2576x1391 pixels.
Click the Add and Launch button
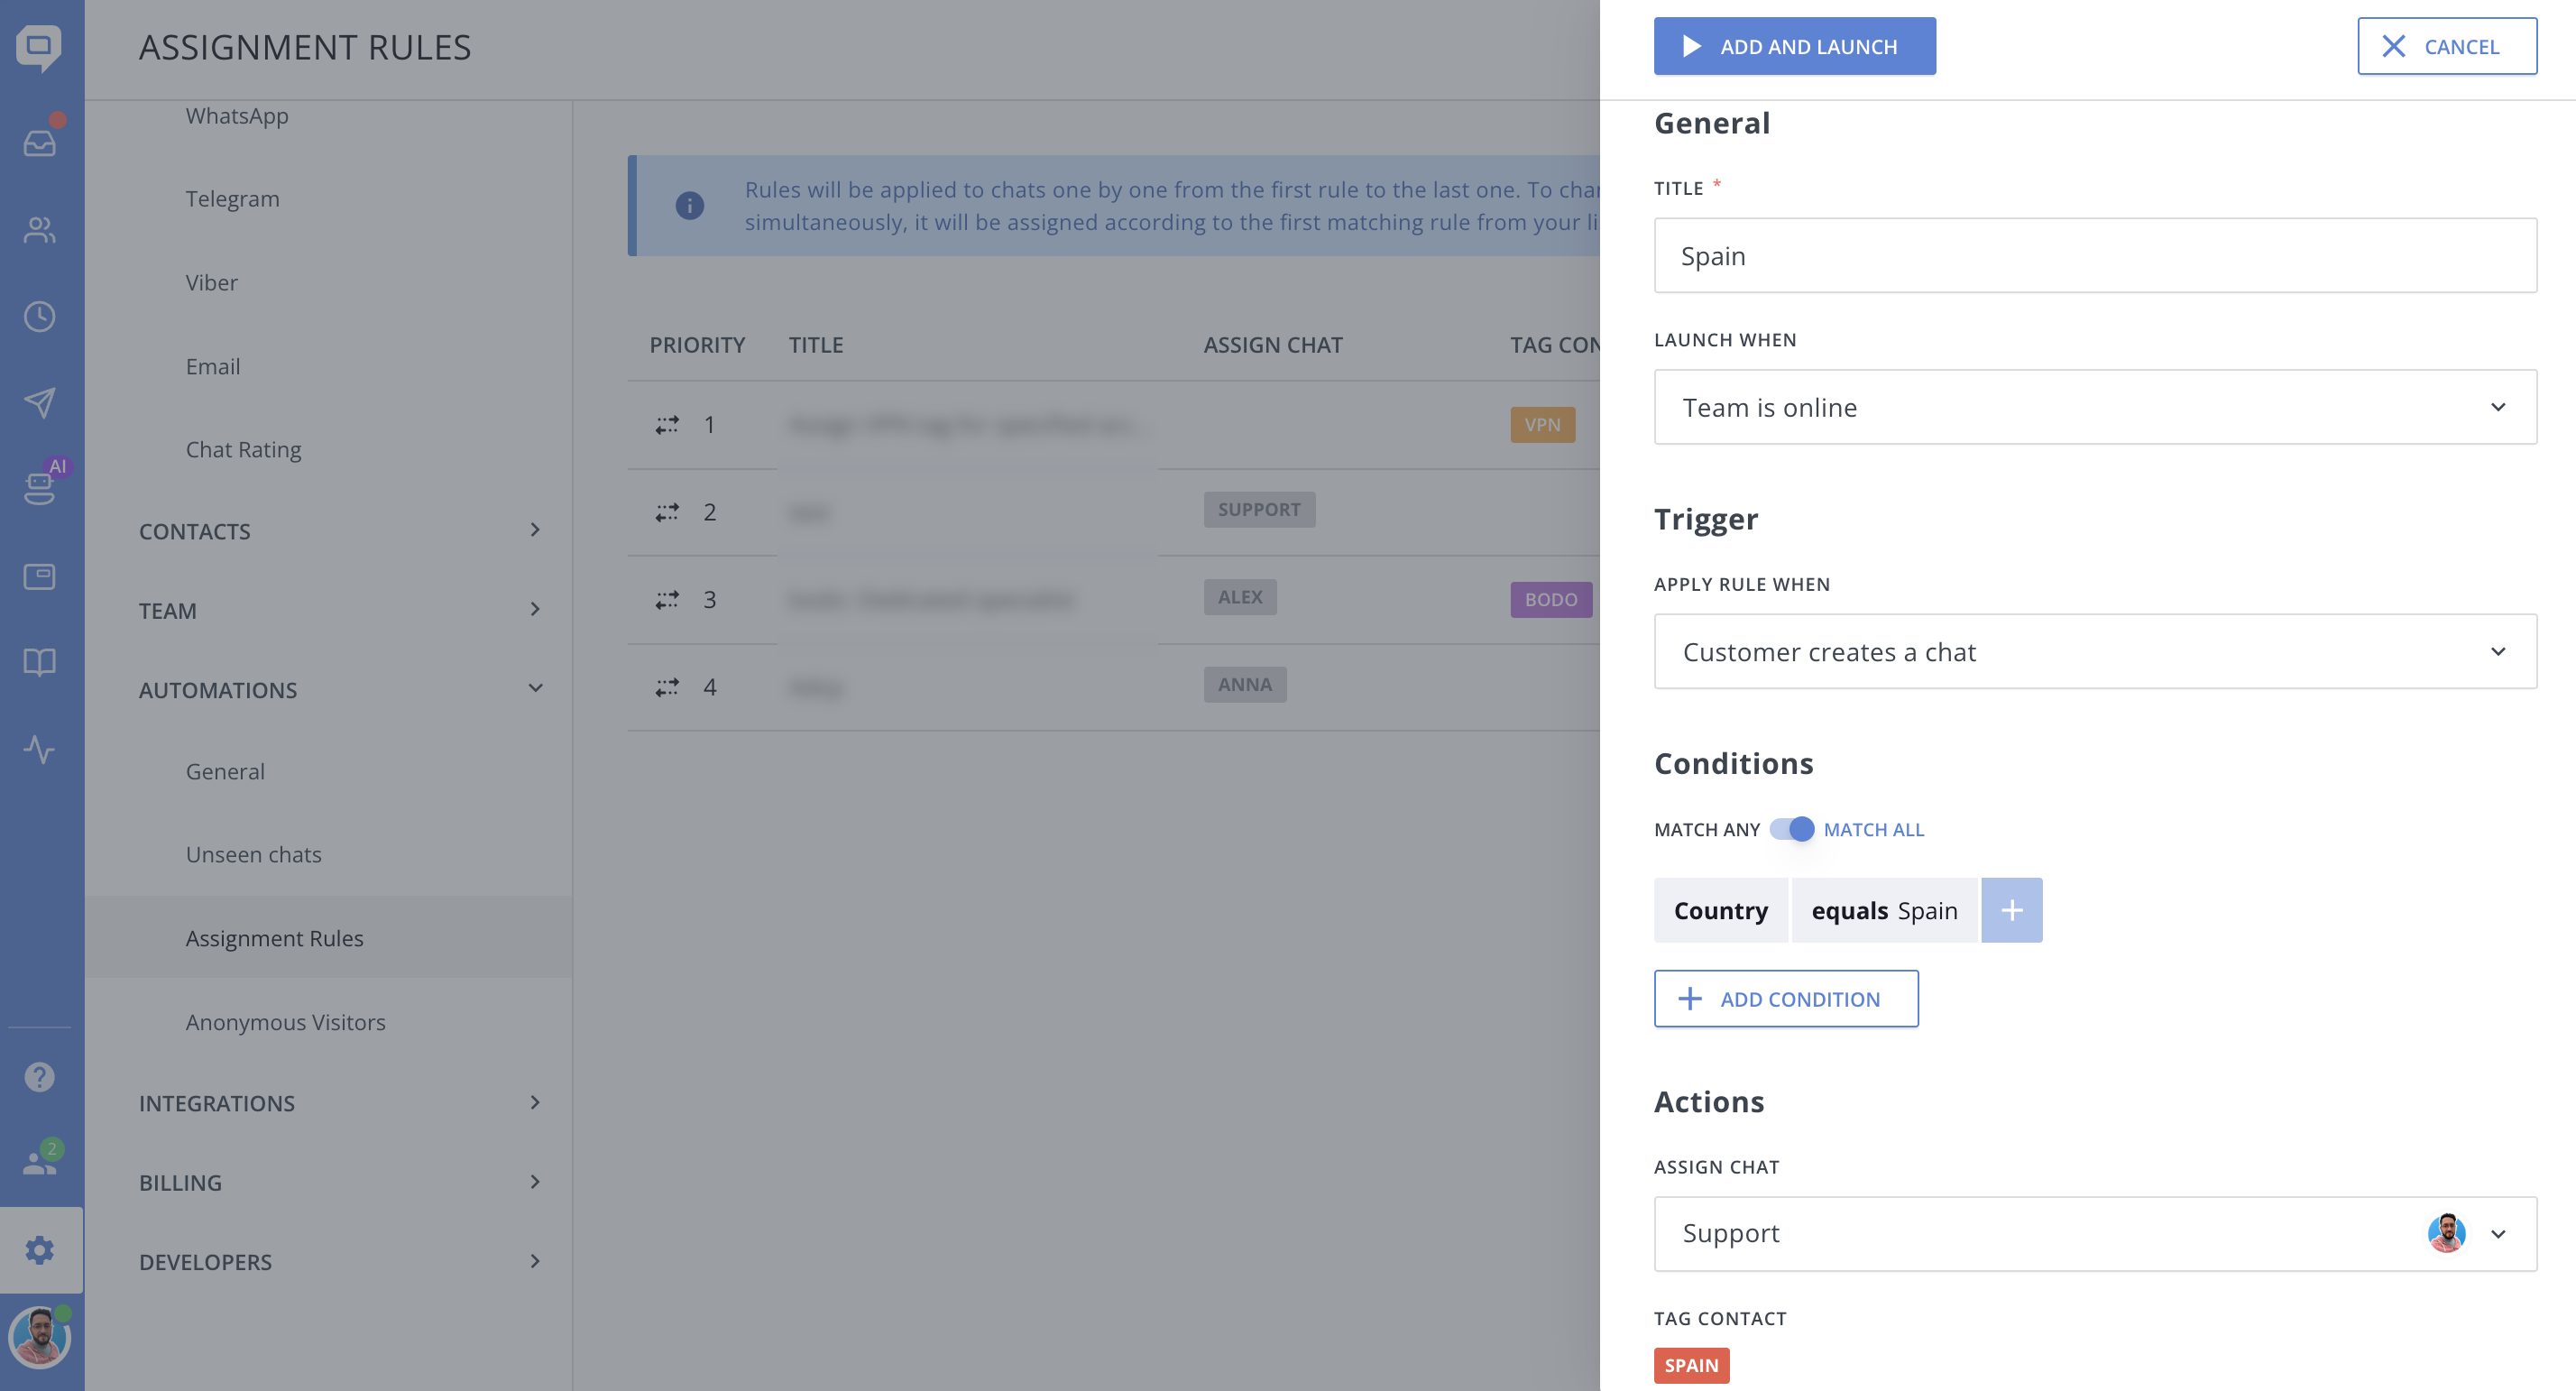[1794, 46]
